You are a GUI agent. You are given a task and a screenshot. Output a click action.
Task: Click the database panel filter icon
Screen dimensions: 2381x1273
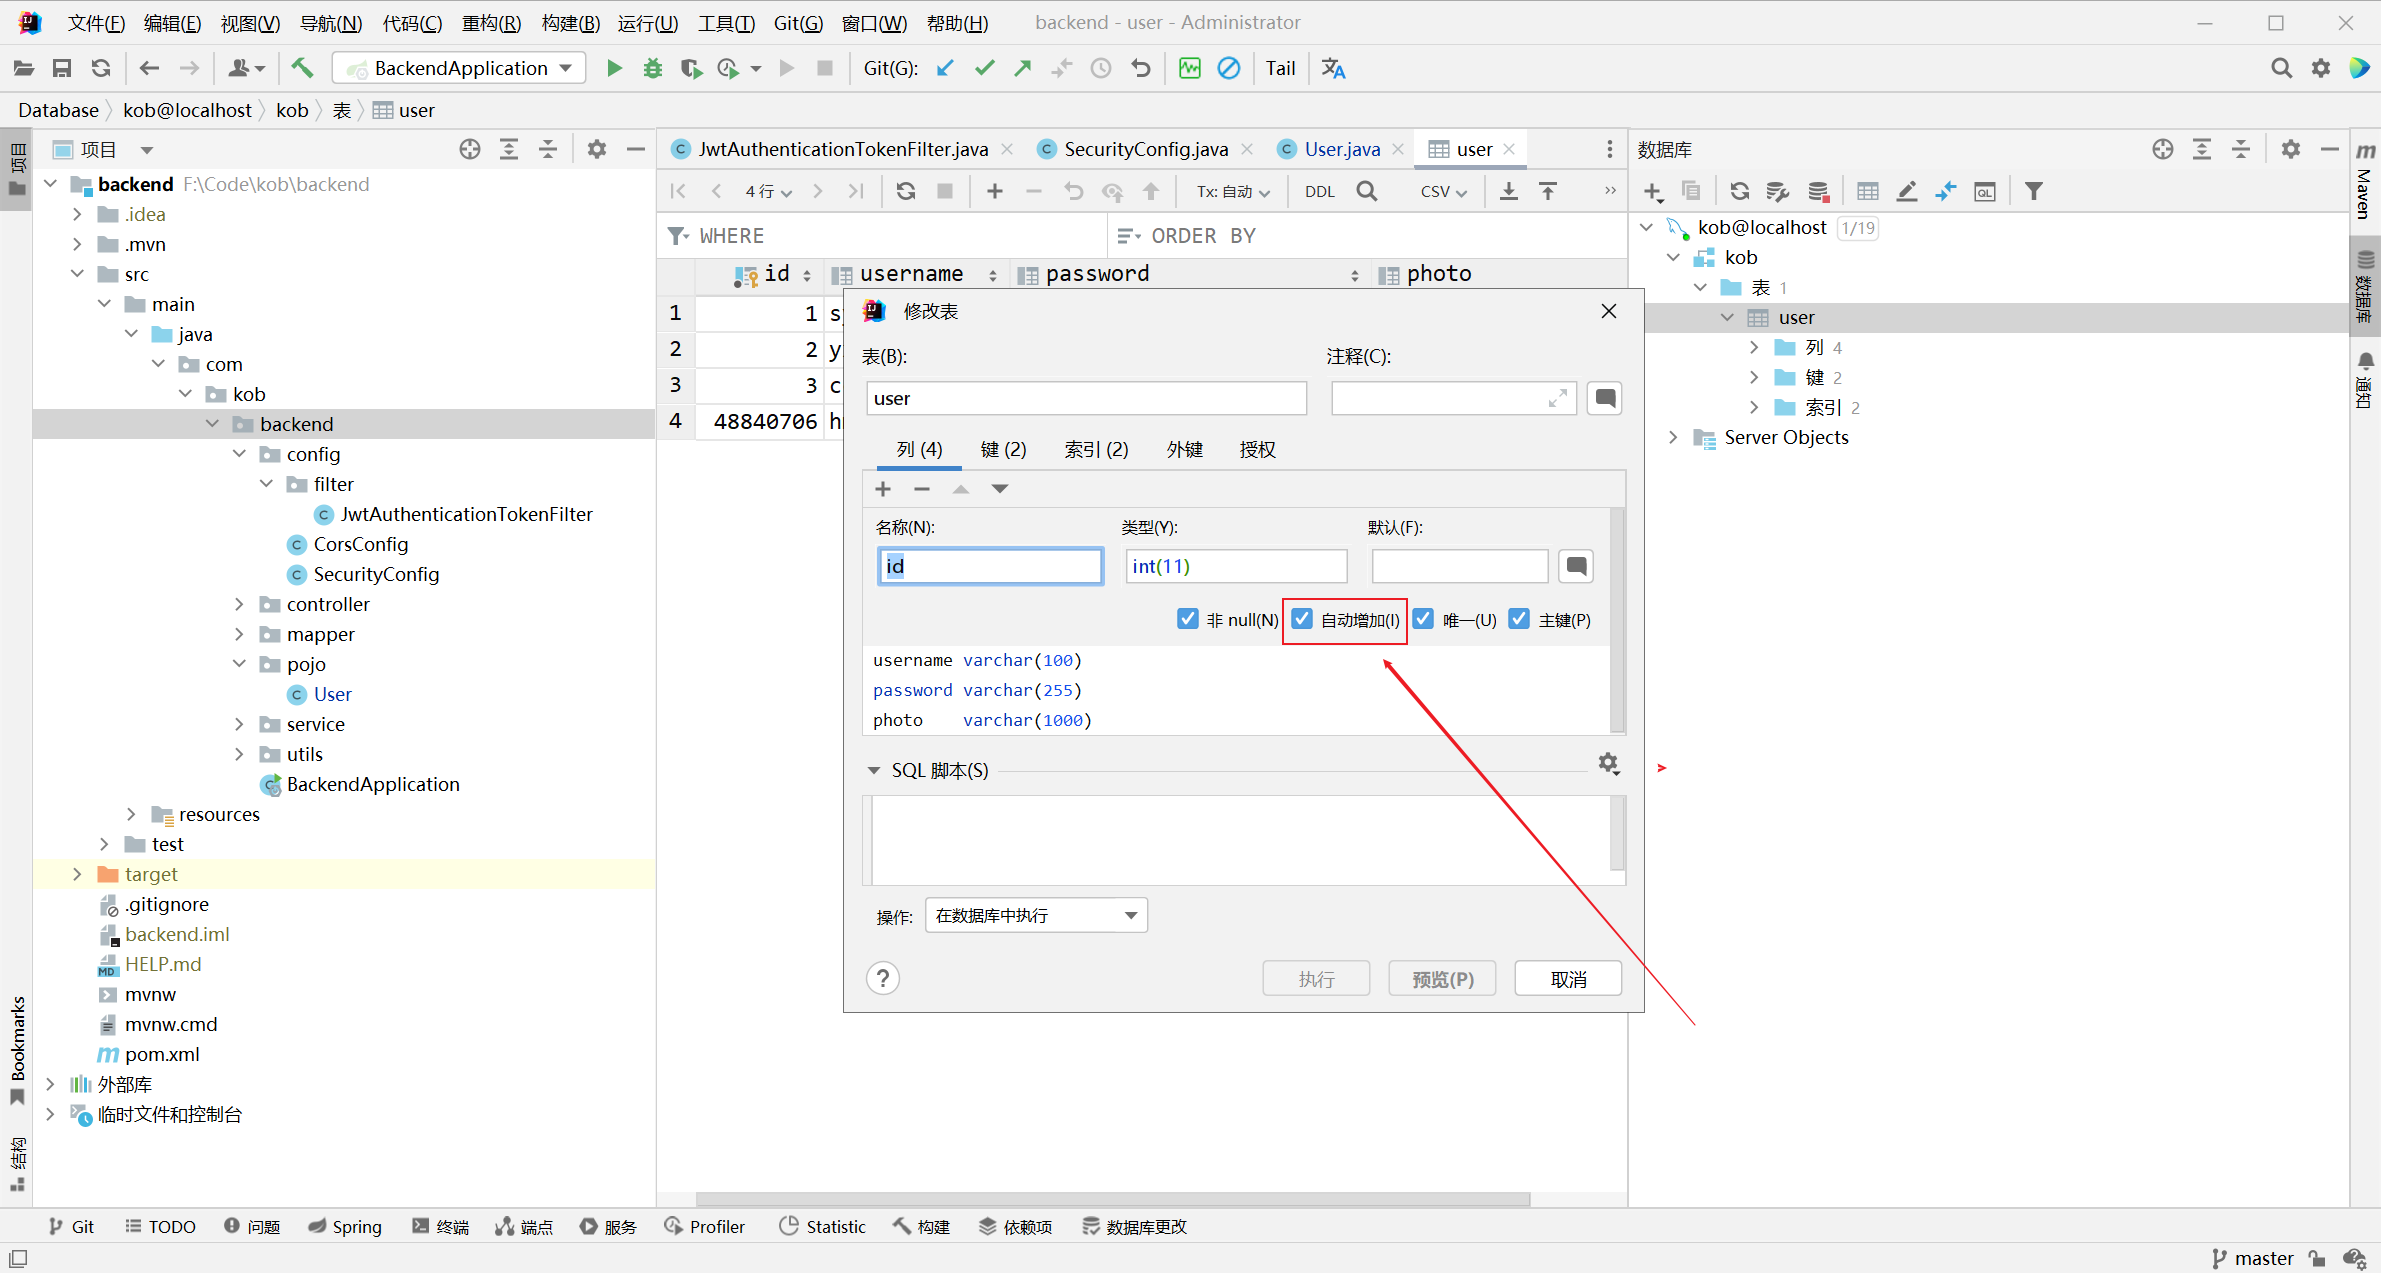coord(2033,191)
